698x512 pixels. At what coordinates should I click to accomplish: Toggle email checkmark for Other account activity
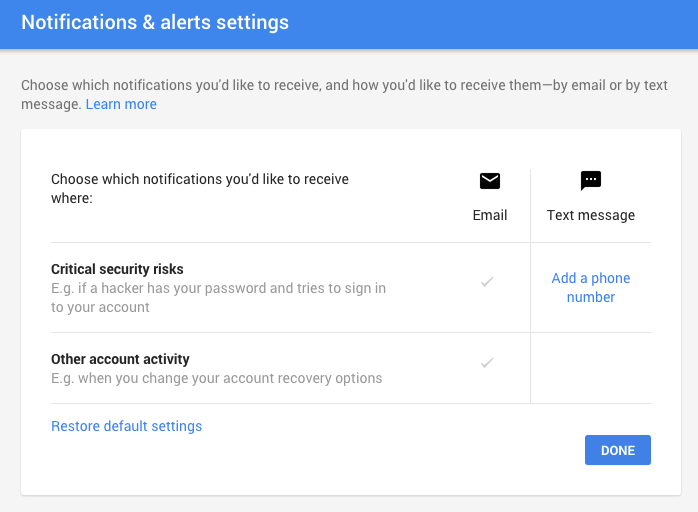coord(487,363)
